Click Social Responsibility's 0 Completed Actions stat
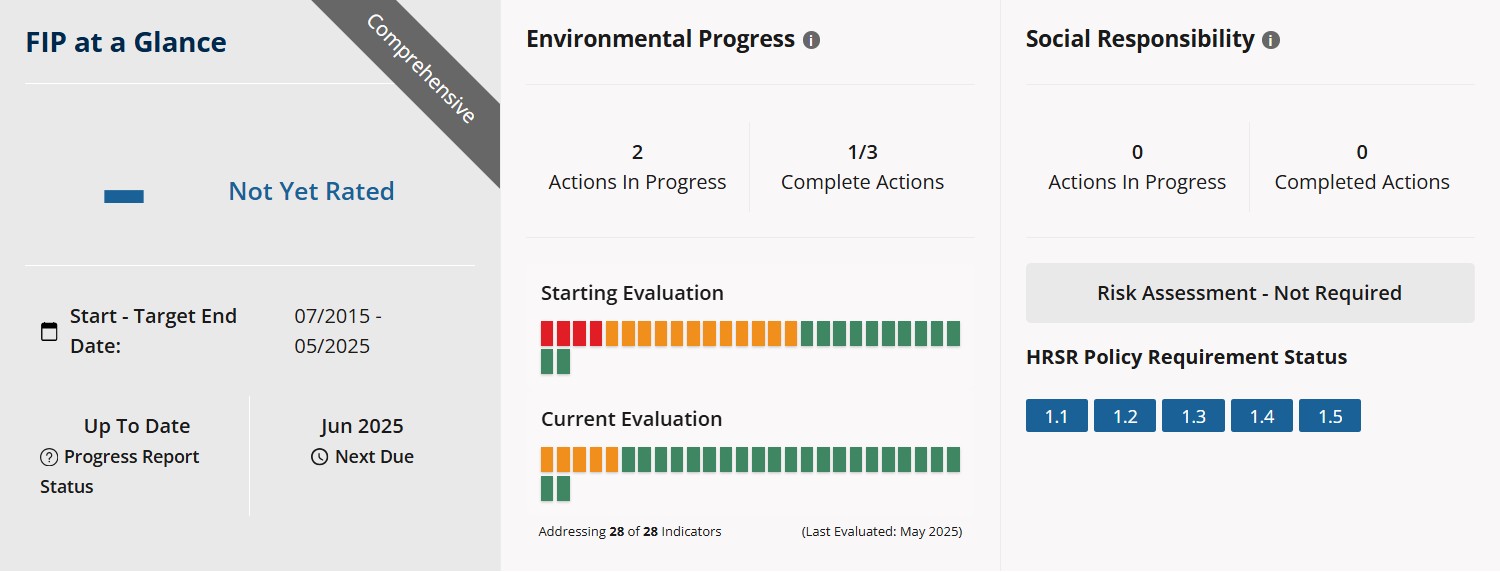The width and height of the screenshot is (1500, 572). click(1361, 168)
